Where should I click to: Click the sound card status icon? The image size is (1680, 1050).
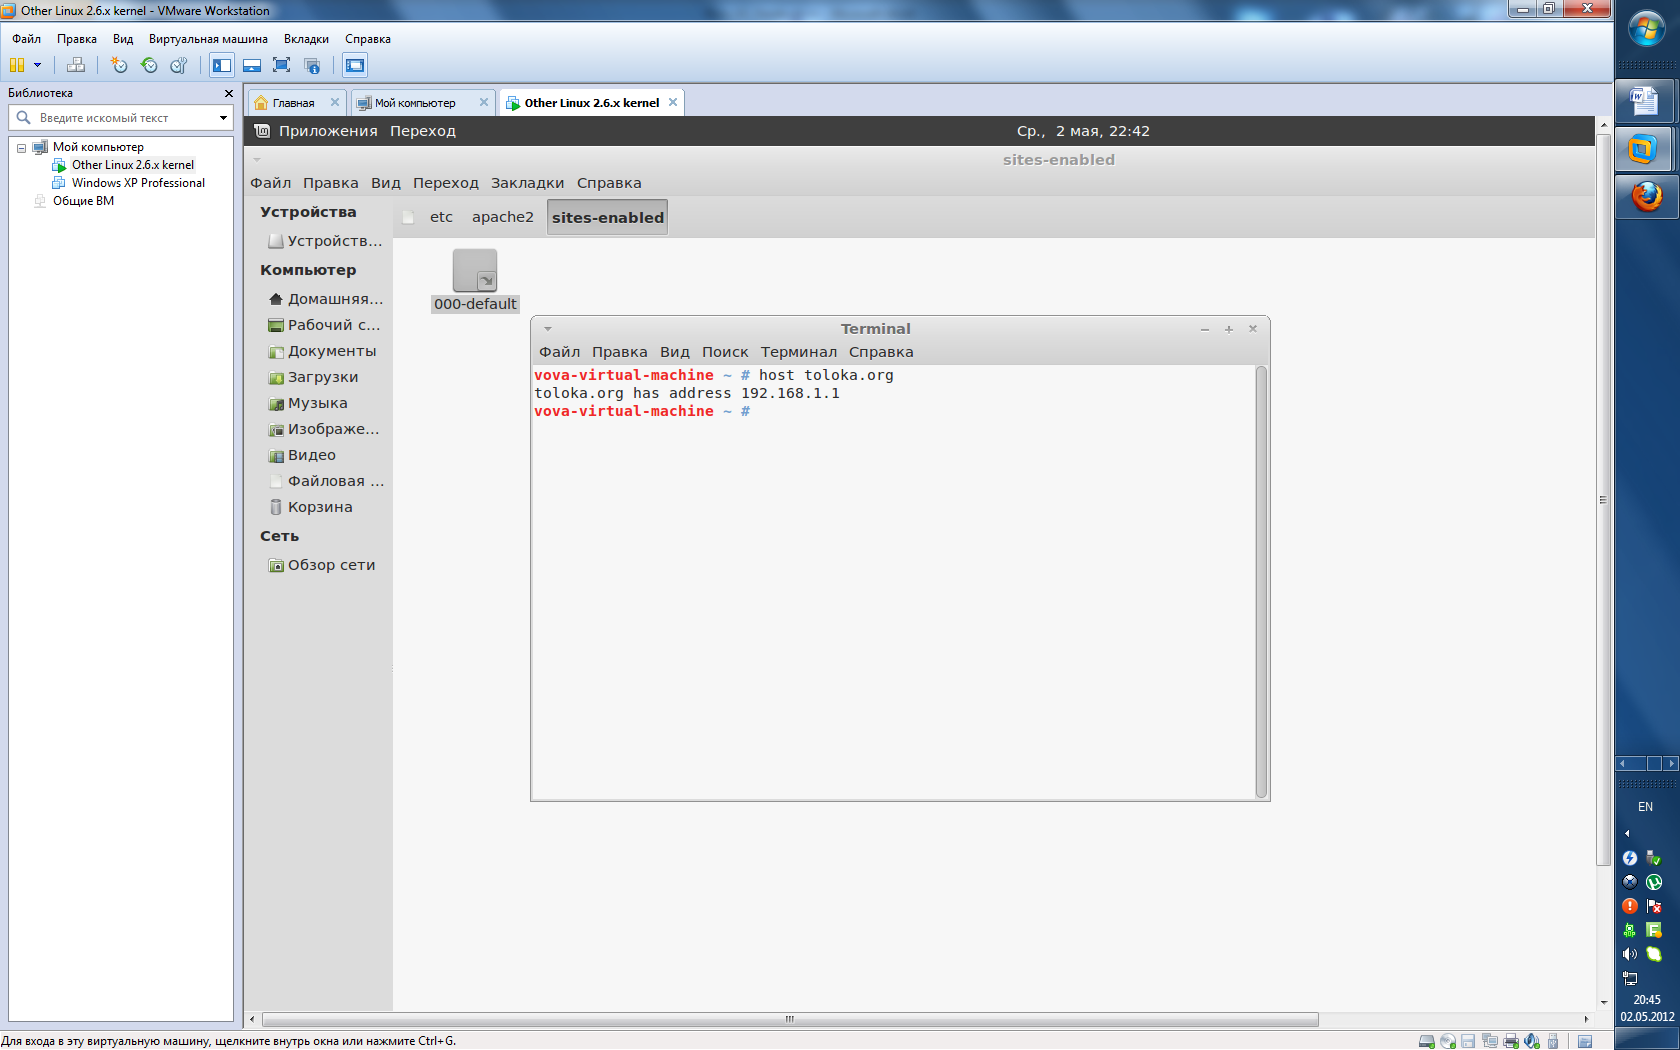coord(1532,1041)
